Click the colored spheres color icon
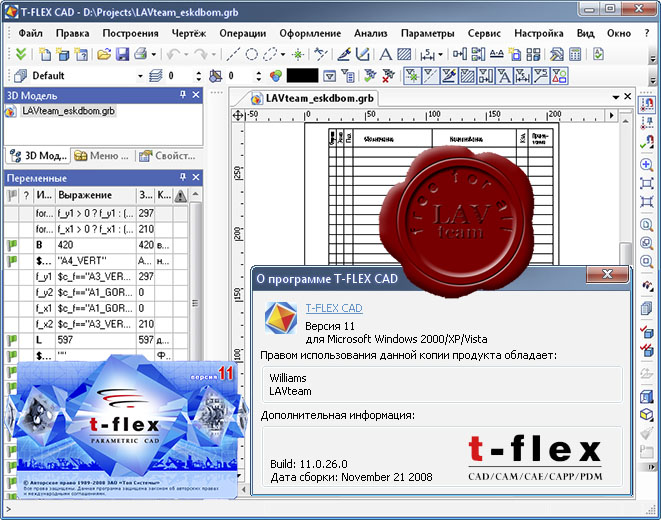Screen dimensions: 661x520 click(276, 76)
